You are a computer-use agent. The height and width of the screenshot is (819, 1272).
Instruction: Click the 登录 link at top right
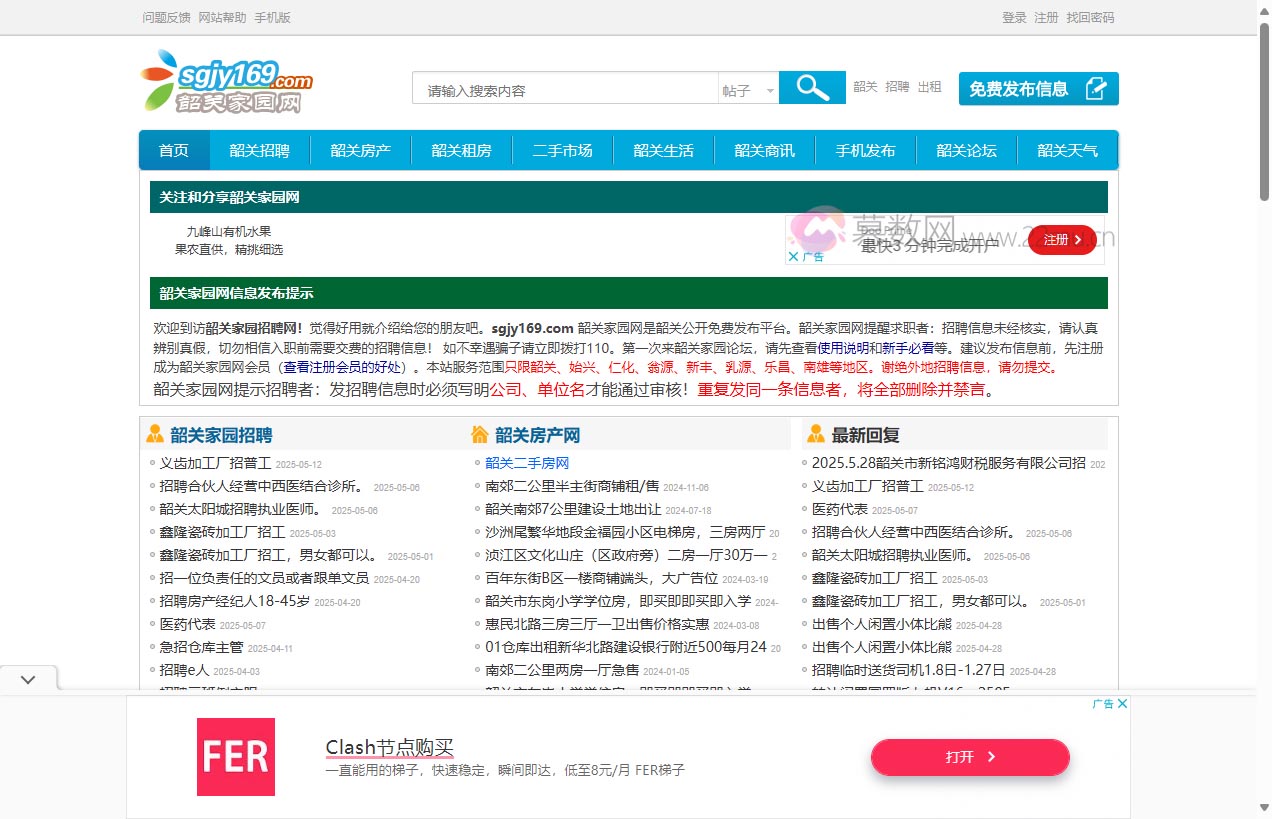click(1012, 17)
